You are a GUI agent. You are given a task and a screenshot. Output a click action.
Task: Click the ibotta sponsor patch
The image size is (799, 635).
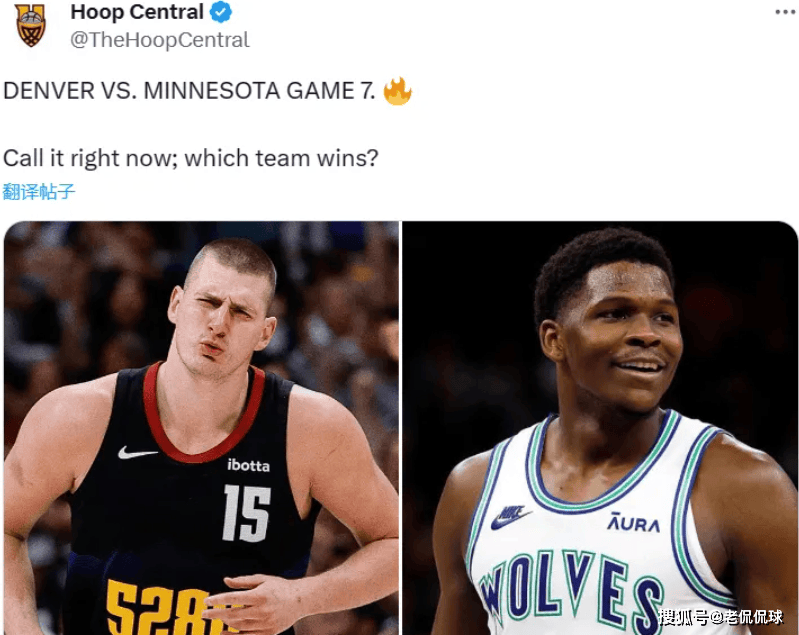pos(248,465)
